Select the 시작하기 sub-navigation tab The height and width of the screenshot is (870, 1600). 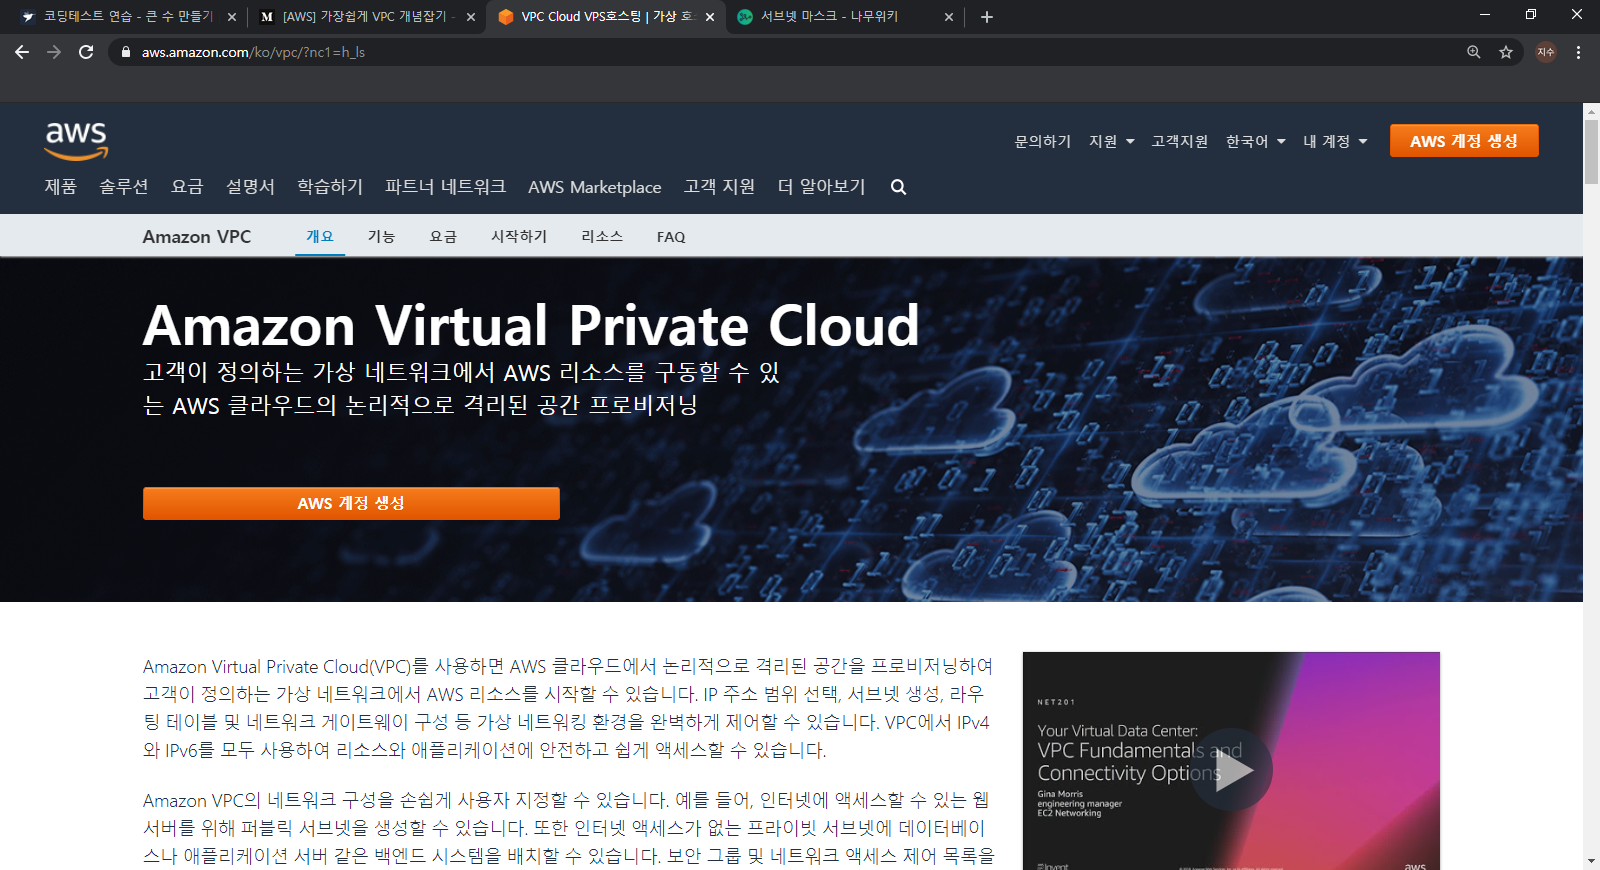click(519, 236)
